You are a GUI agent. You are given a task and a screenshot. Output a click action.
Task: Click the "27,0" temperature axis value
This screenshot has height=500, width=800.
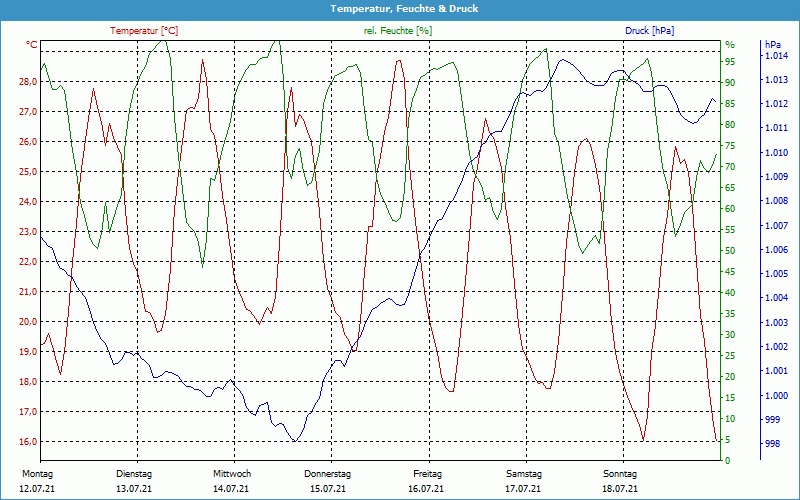tap(29, 112)
